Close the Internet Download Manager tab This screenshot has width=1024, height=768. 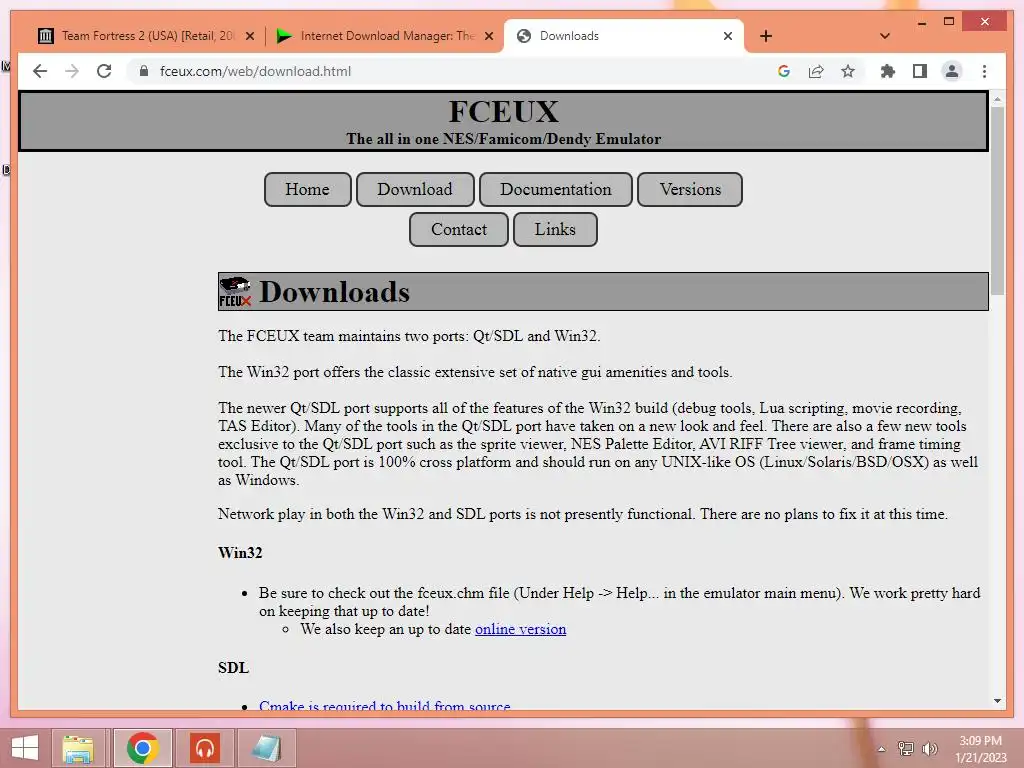pos(488,36)
